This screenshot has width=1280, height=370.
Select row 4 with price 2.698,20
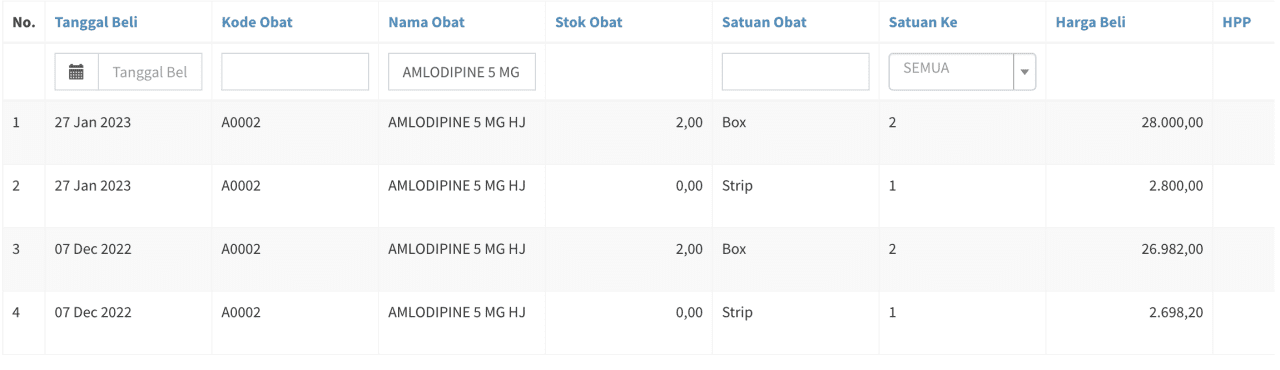tap(640, 321)
